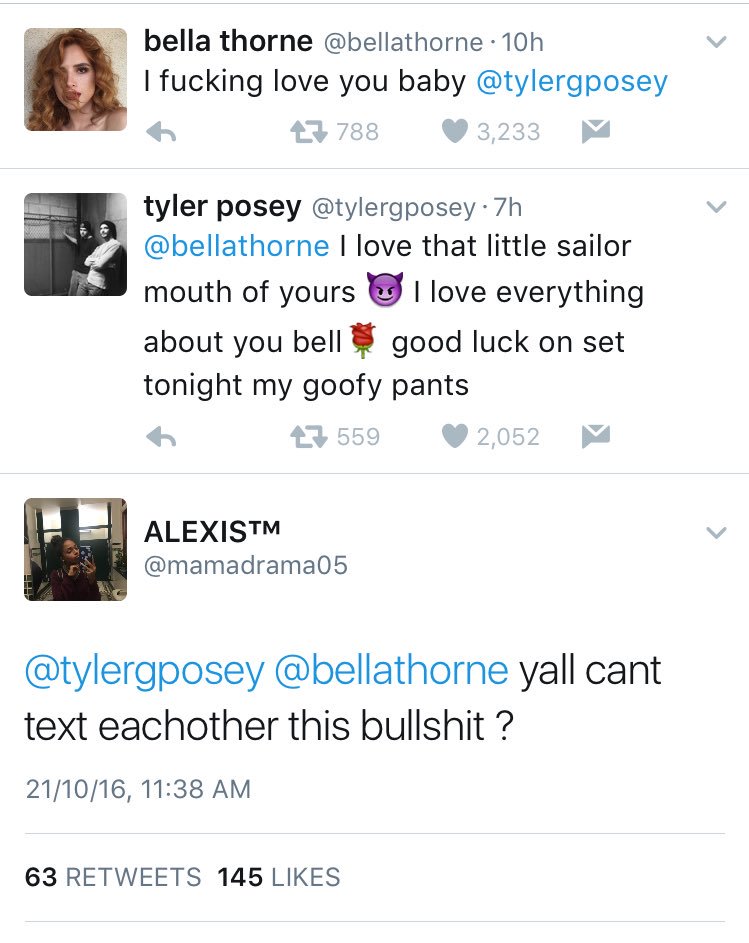The height and width of the screenshot is (943, 749).
Task: Like tyler posey's tweet with 2,052 likes
Action: [455, 437]
